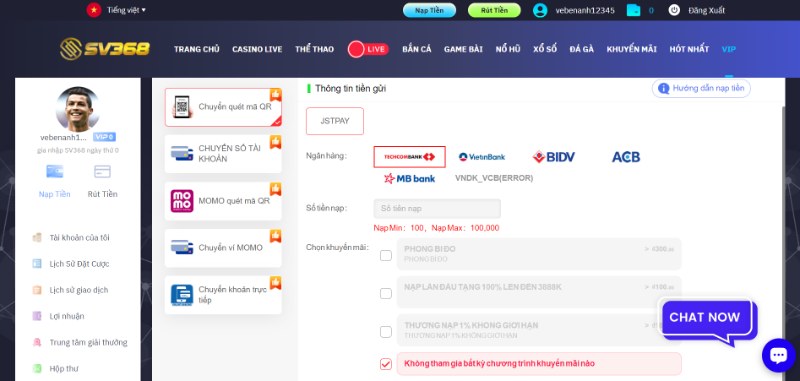
Task: Click the Hộp thư icon
Action: (37, 368)
